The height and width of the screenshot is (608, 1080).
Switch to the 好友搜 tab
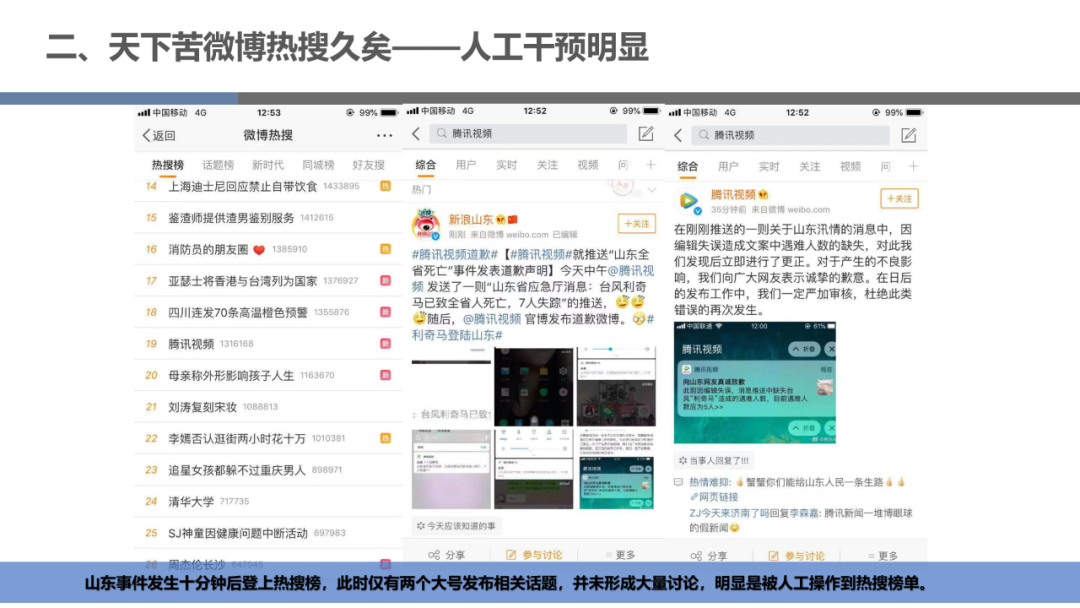(368, 165)
